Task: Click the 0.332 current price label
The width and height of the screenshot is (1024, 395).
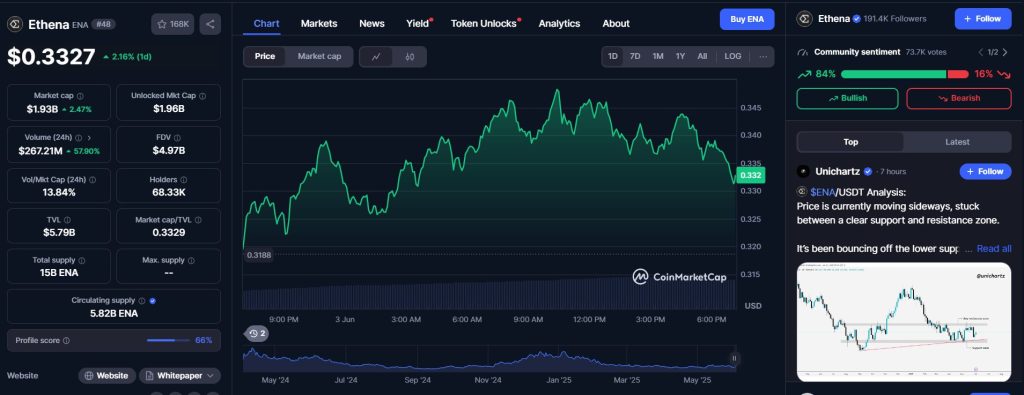Action: tap(750, 175)
